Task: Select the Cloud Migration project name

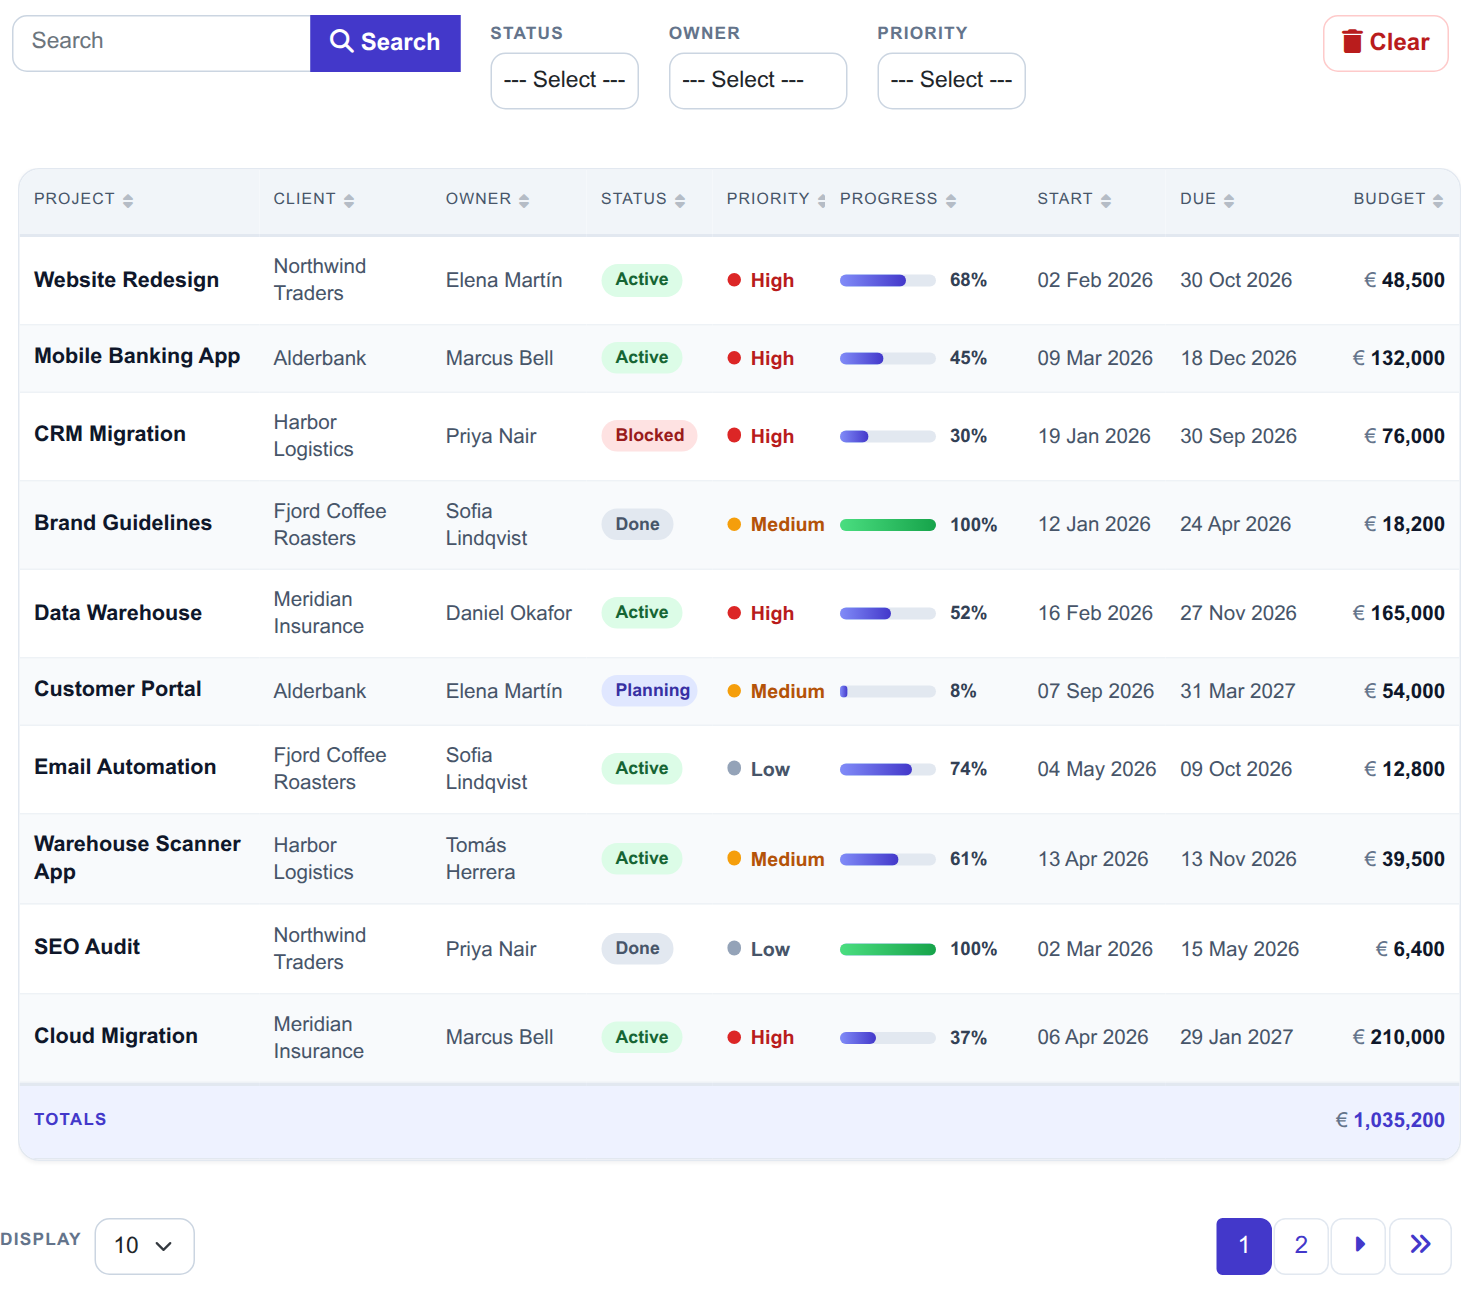Action: point(116,1036)
